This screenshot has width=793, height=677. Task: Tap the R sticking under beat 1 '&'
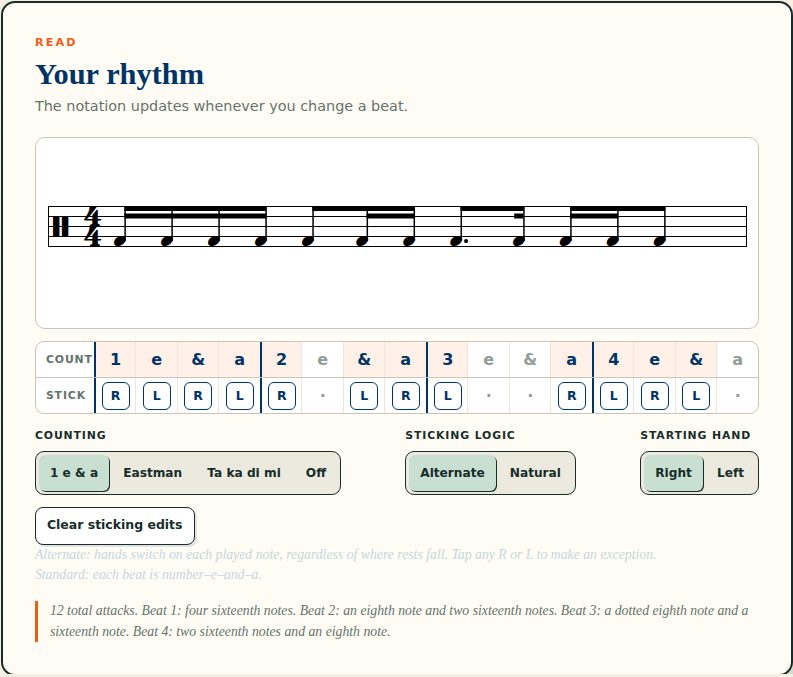[198, 396]
